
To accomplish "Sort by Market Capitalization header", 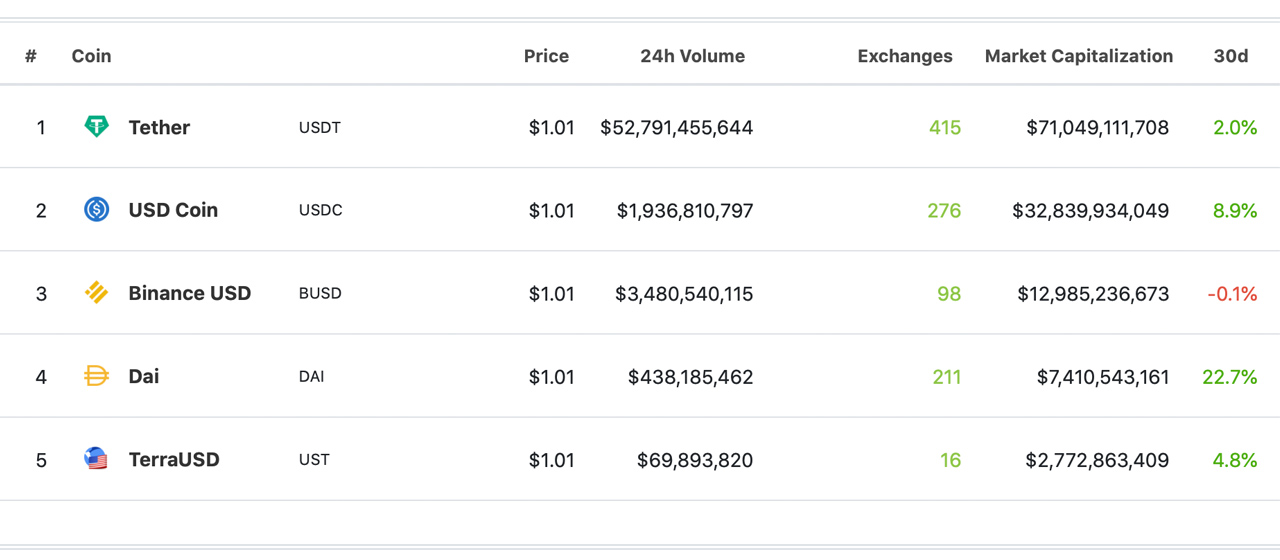I will pos(1078,56).
